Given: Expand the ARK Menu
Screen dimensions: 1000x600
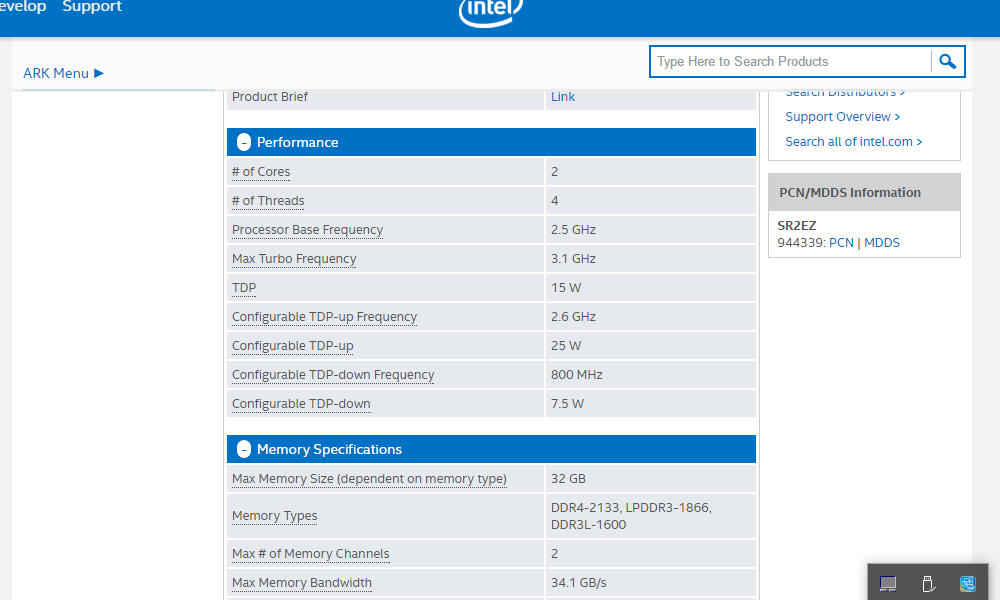Looking at the screenshot, I should 63,73.
